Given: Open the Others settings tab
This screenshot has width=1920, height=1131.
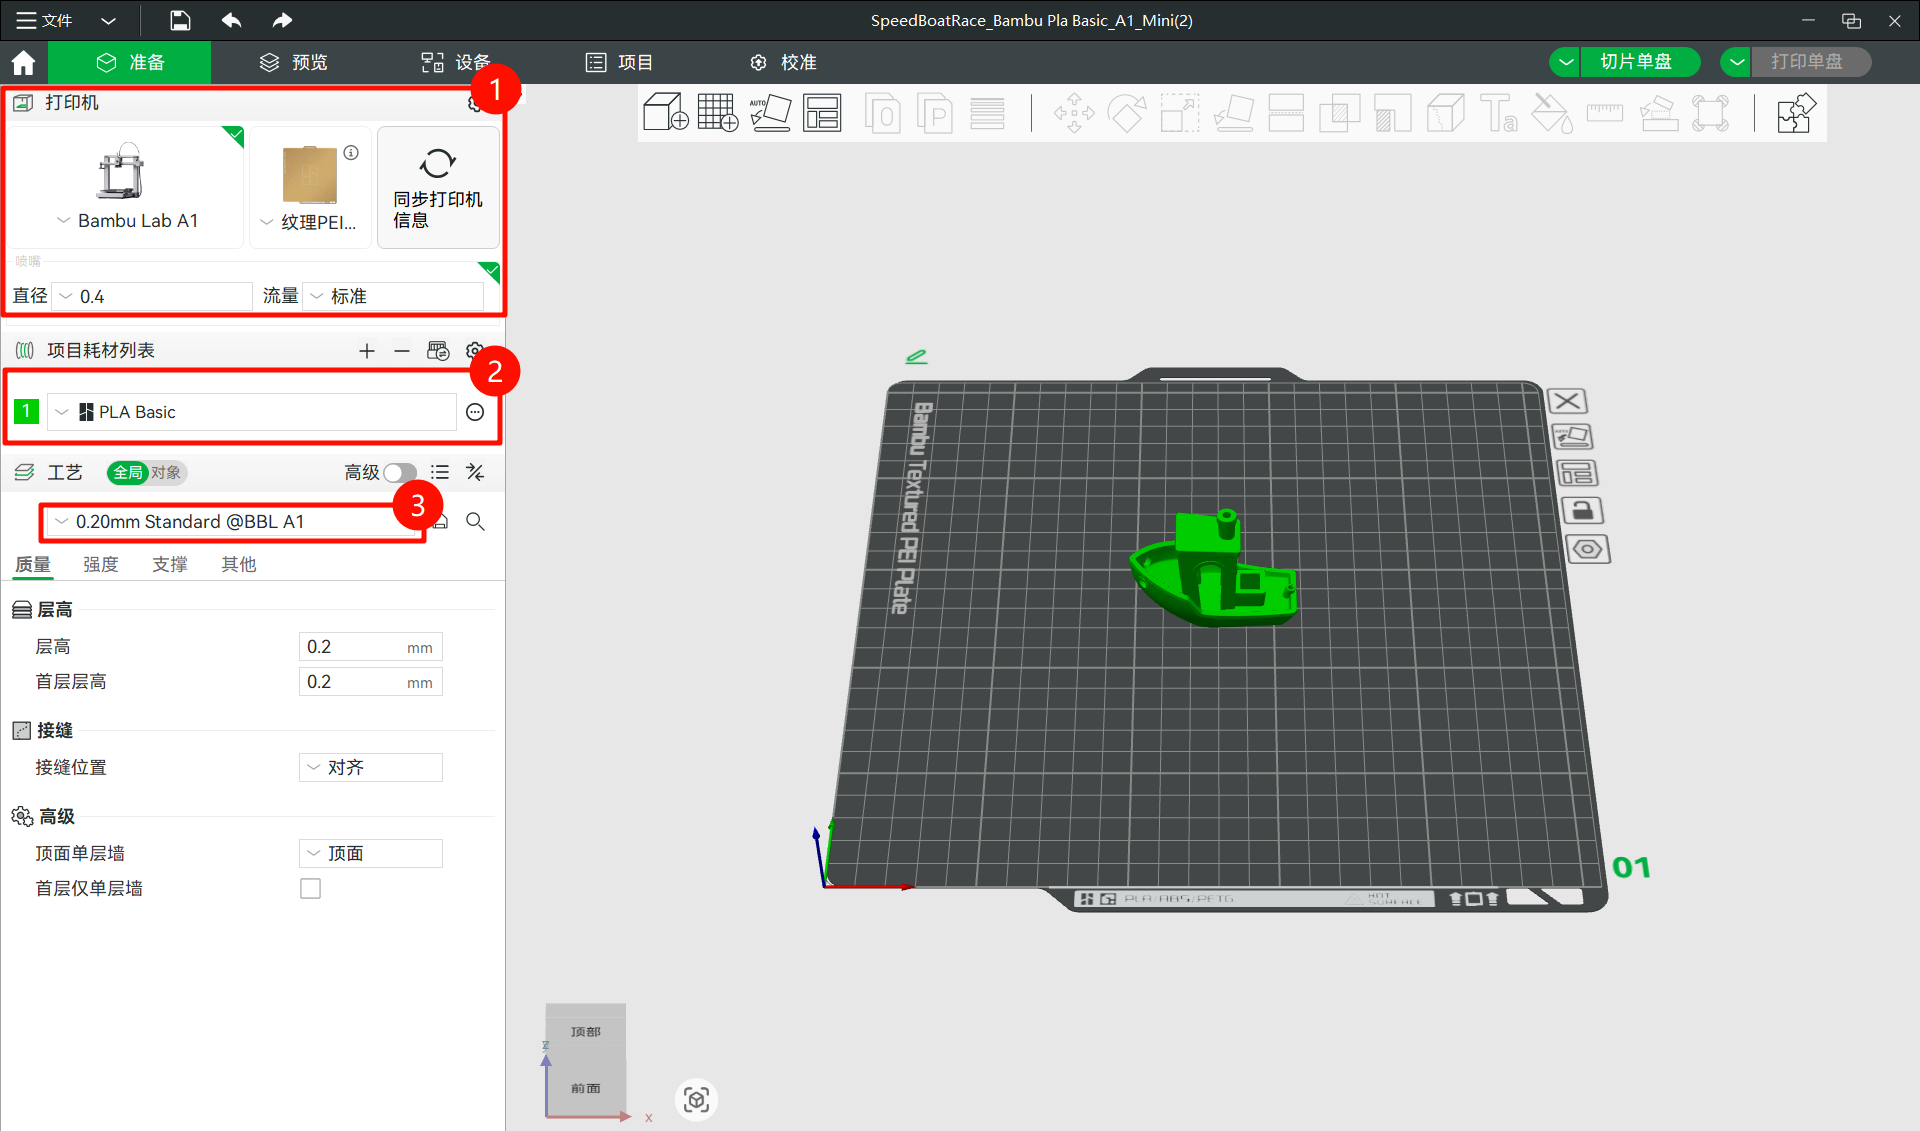Looking at the screenshot, I should (239, 564).
